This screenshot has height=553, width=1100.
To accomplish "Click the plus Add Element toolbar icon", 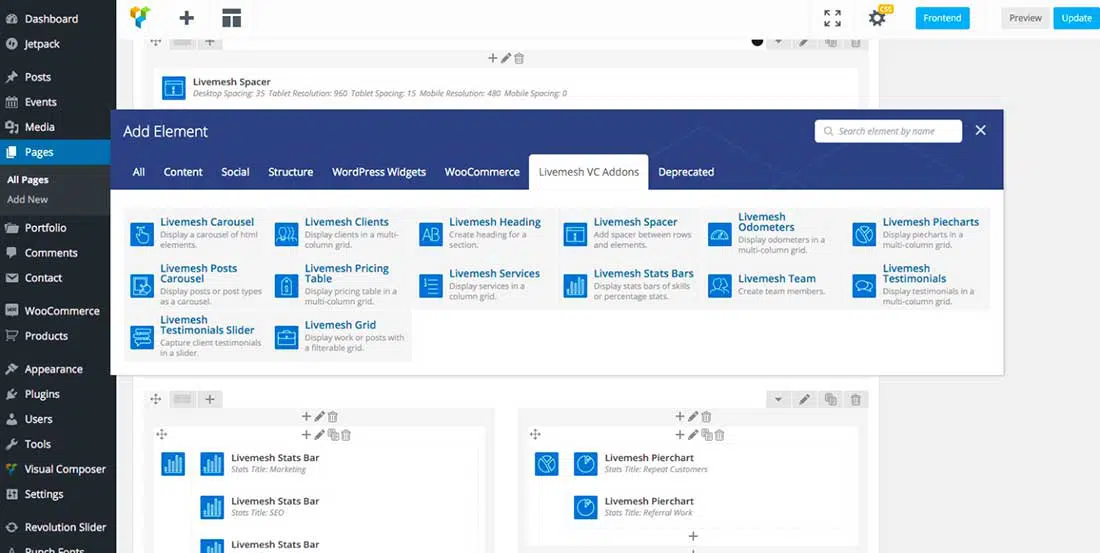I will click(x=187, y=17).
